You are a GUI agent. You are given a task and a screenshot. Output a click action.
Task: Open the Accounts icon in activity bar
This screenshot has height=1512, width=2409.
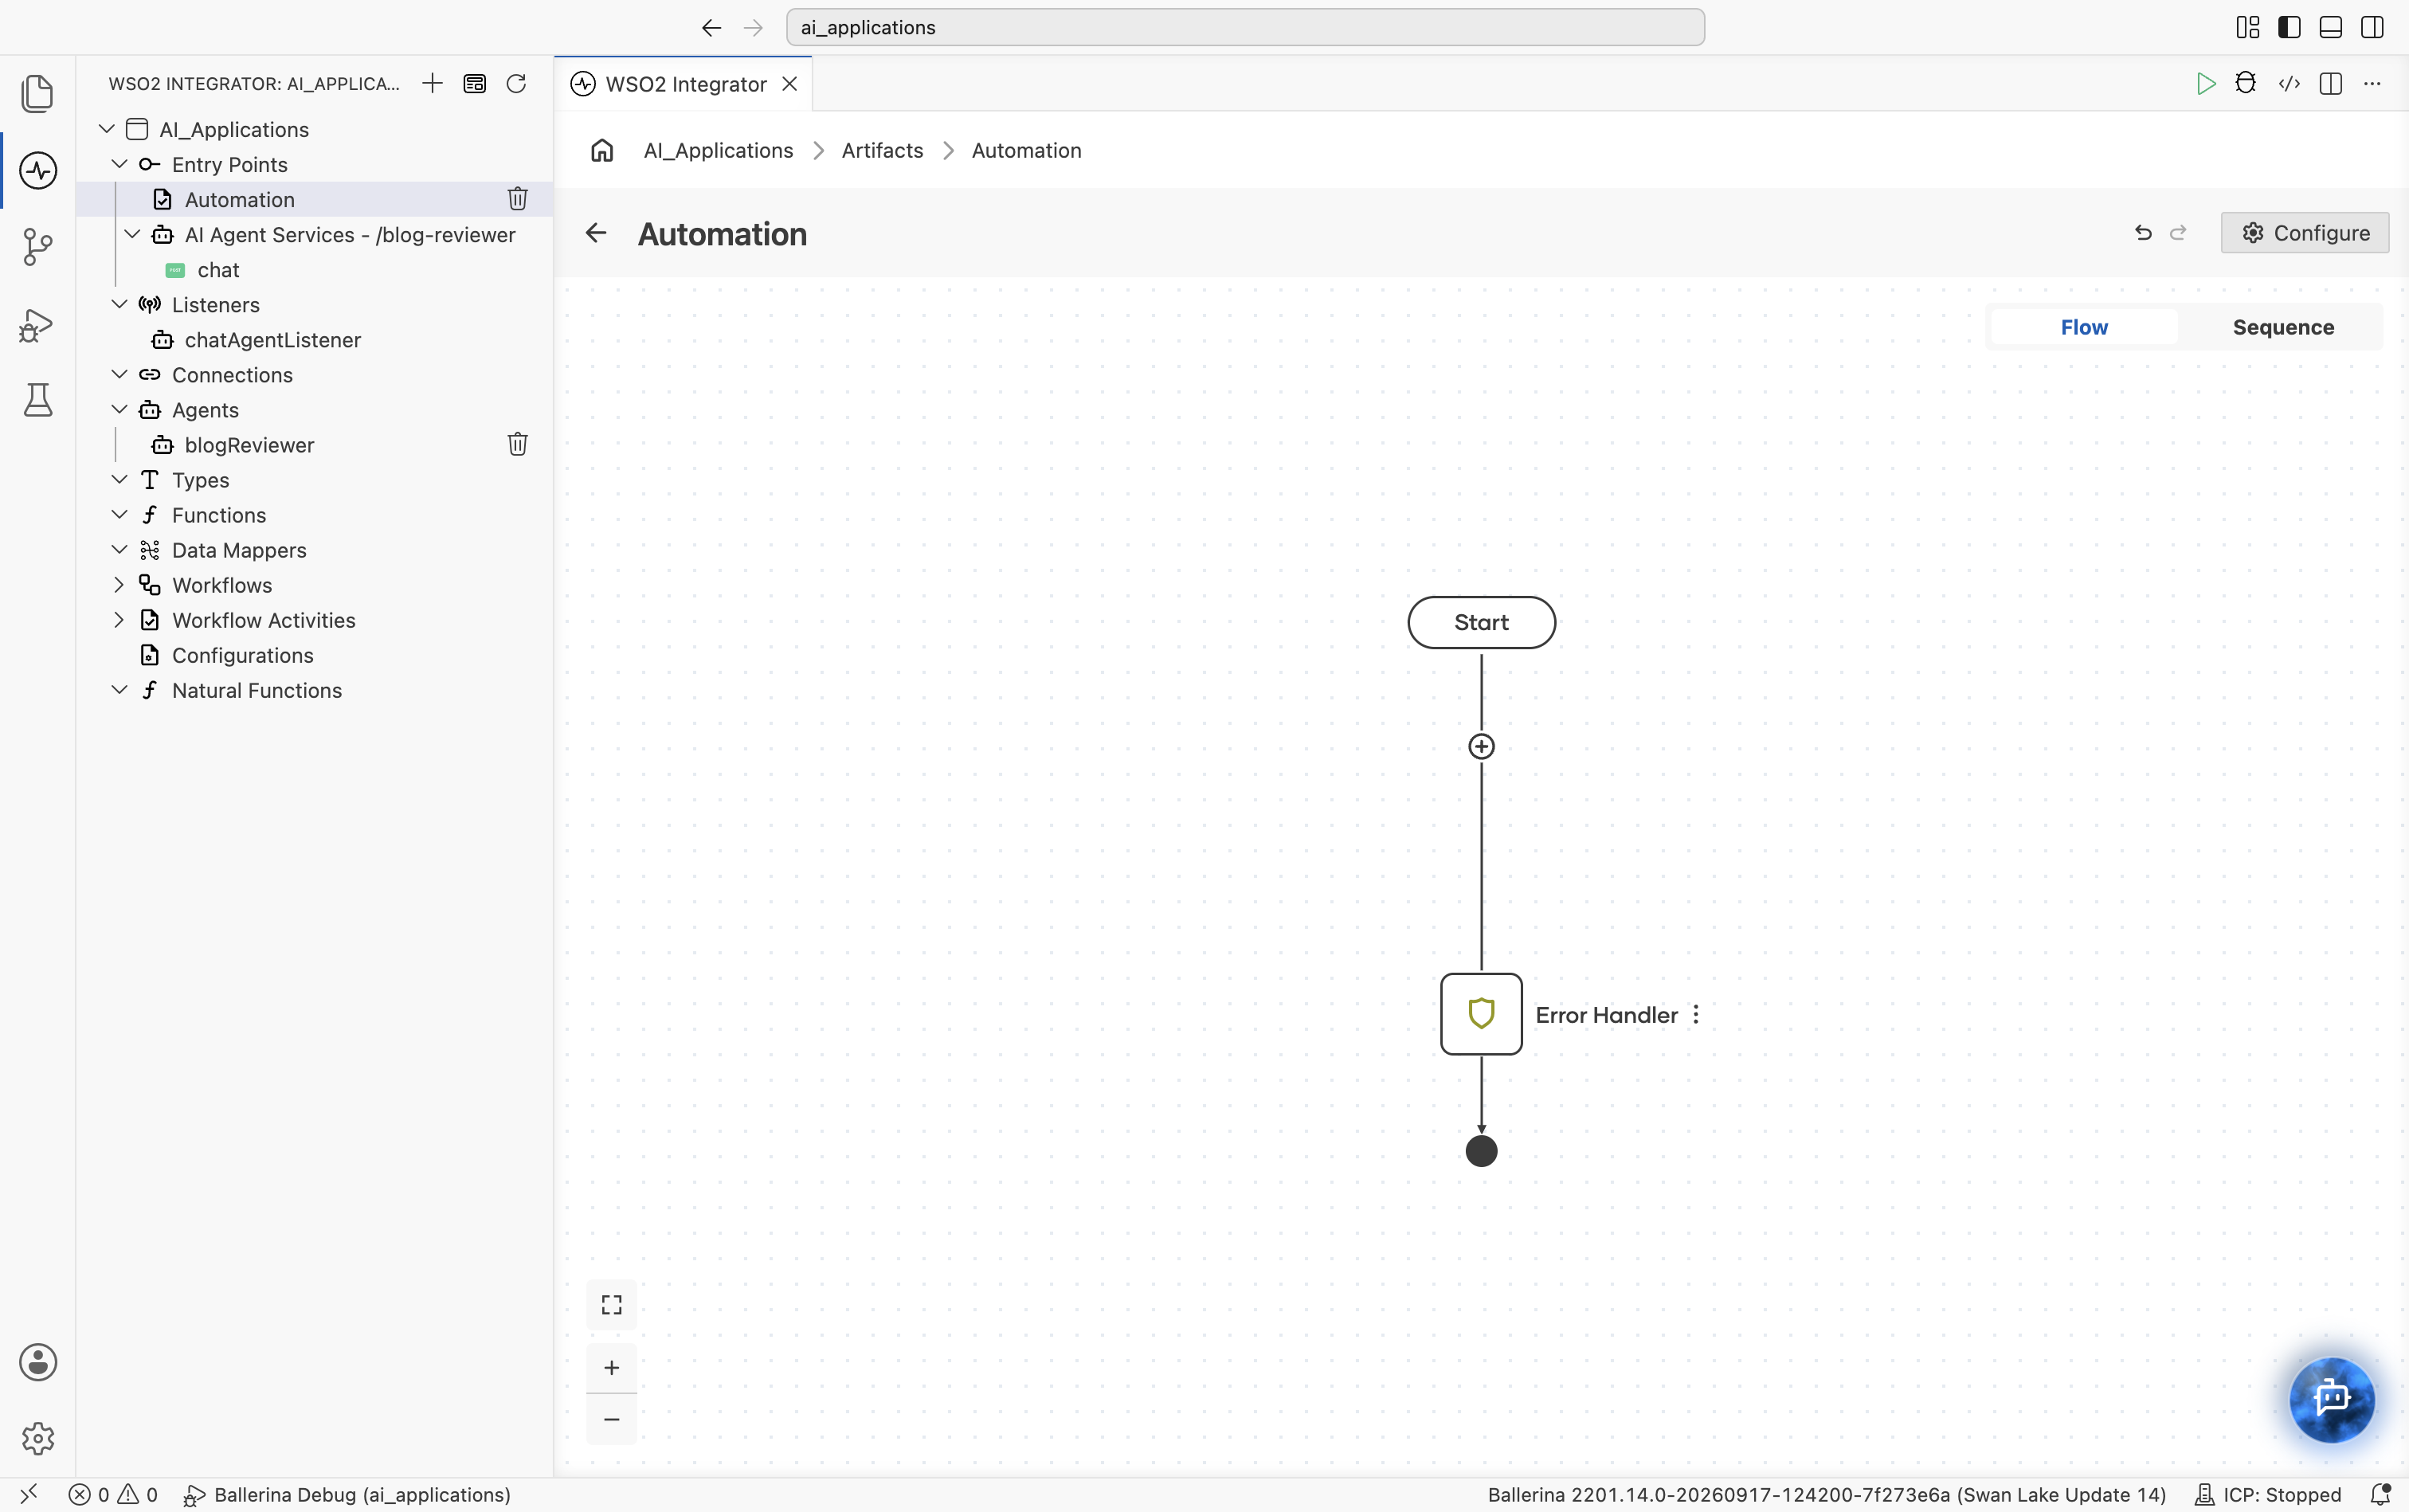click(x=37, y=1362)
